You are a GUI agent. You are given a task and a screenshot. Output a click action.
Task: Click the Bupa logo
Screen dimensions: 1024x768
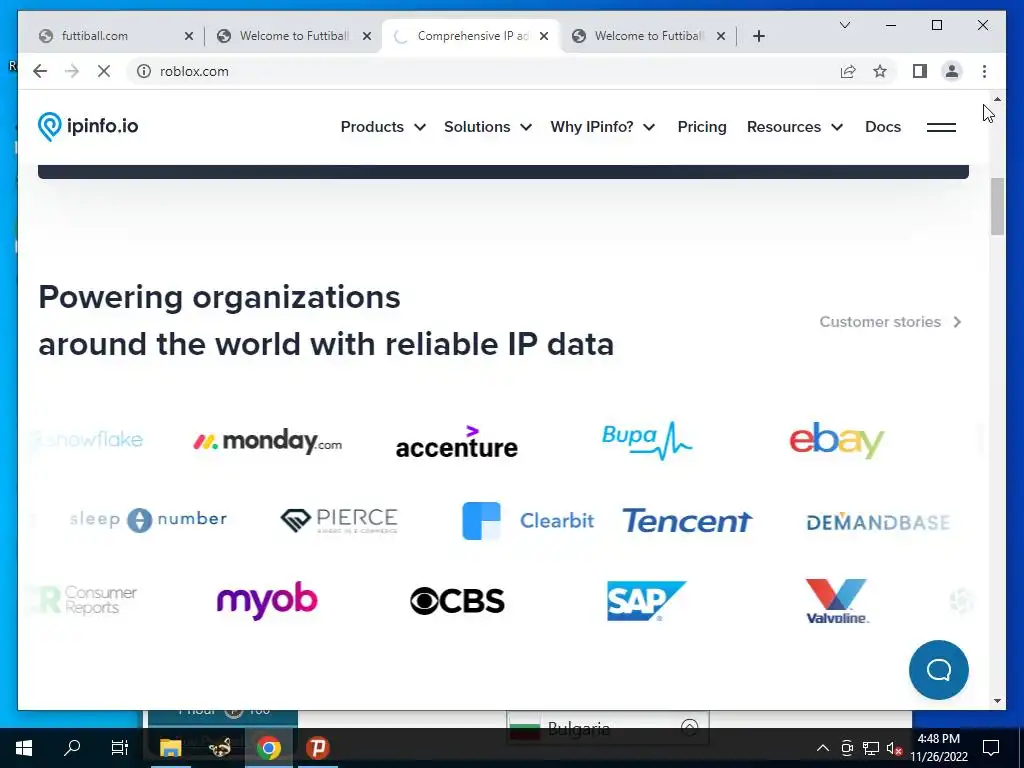pos(647,440)
